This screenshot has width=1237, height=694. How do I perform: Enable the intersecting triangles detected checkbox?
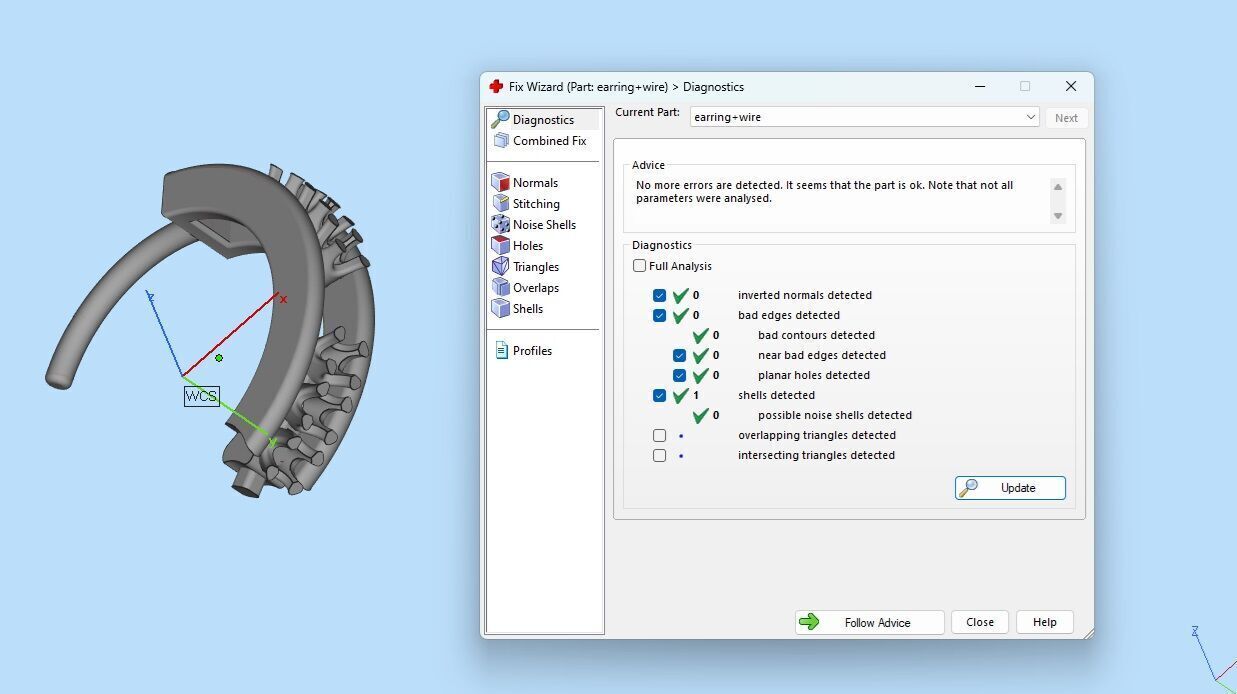660,455
